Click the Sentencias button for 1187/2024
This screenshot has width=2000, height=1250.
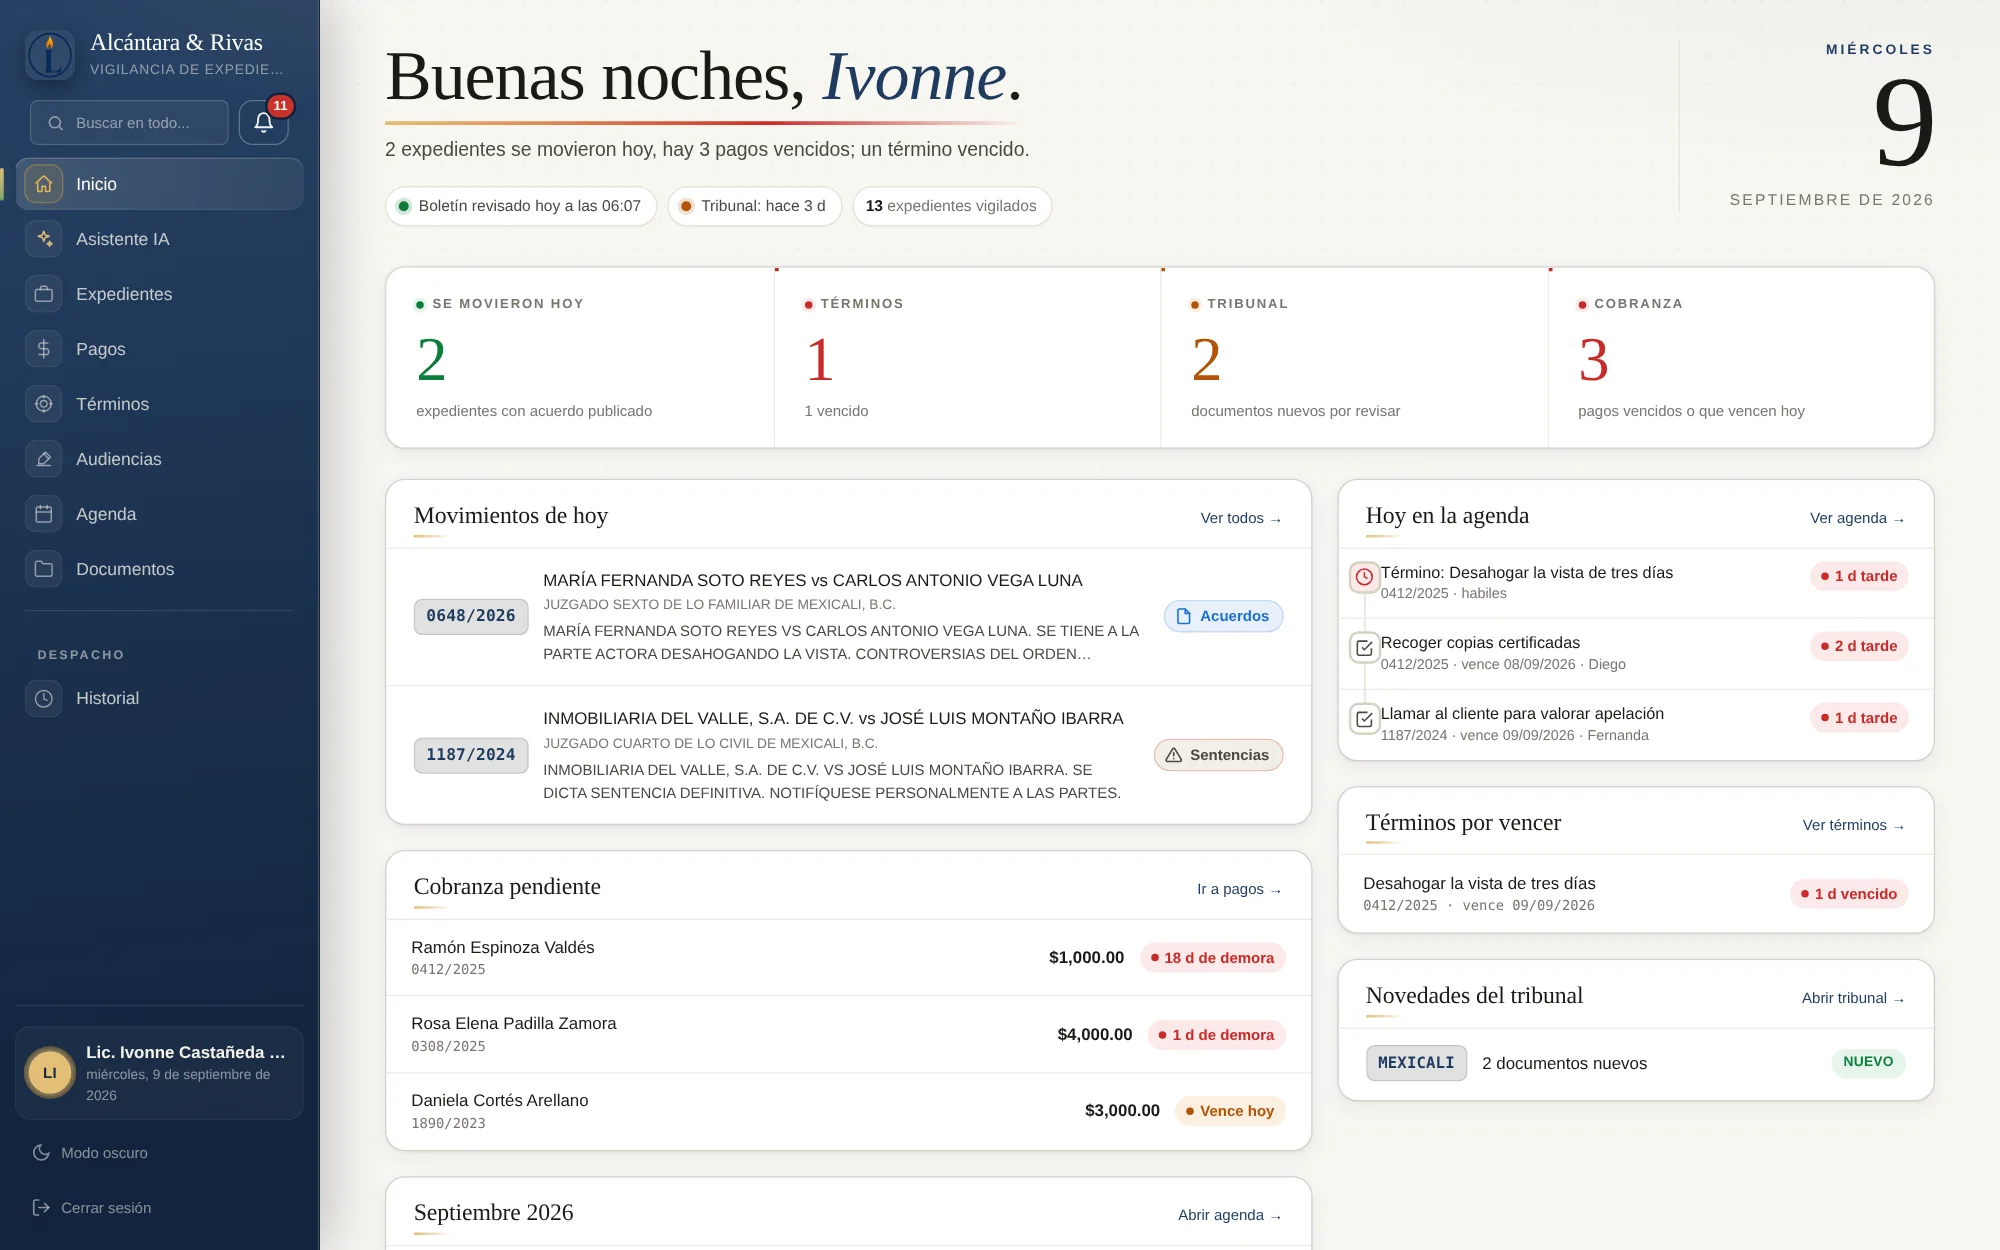click(1218, 755)
